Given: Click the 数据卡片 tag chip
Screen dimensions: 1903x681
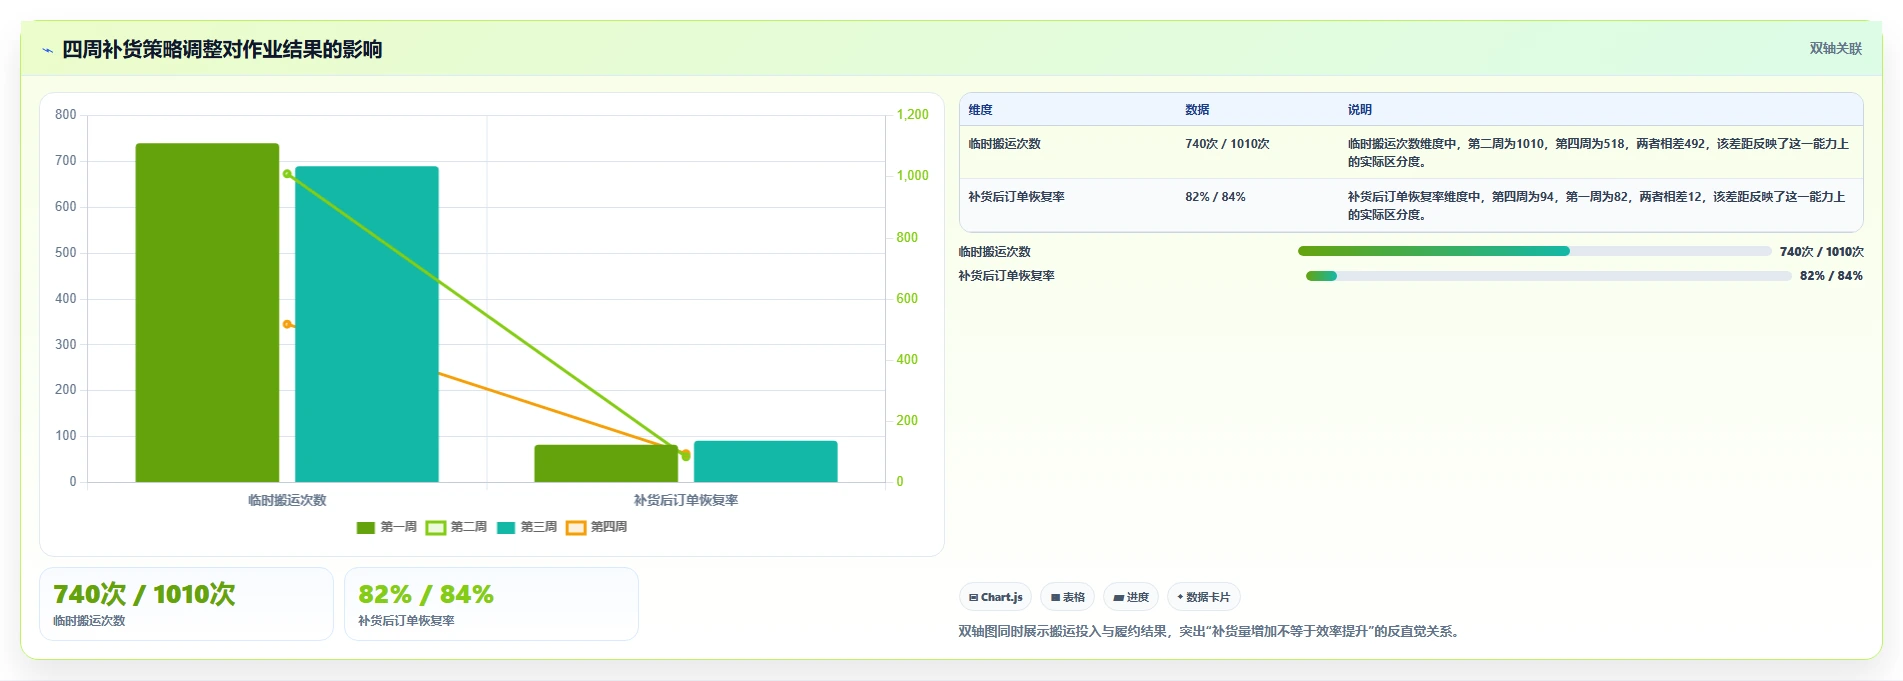Looking at the screenshot, I should 1204,597.
